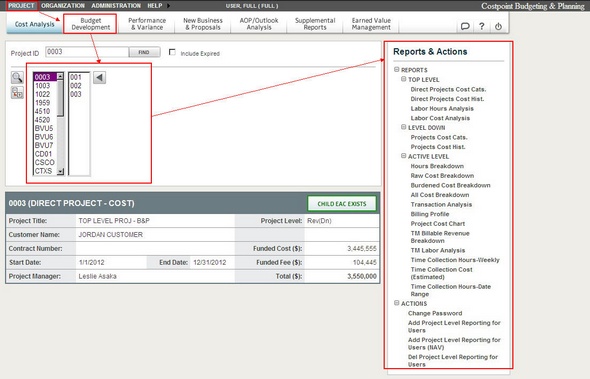Image resolution: width=590 pixels, height=379 pixels.
Task: Open the Burdened Cost Breakdown report
Action: click(450, 185)
